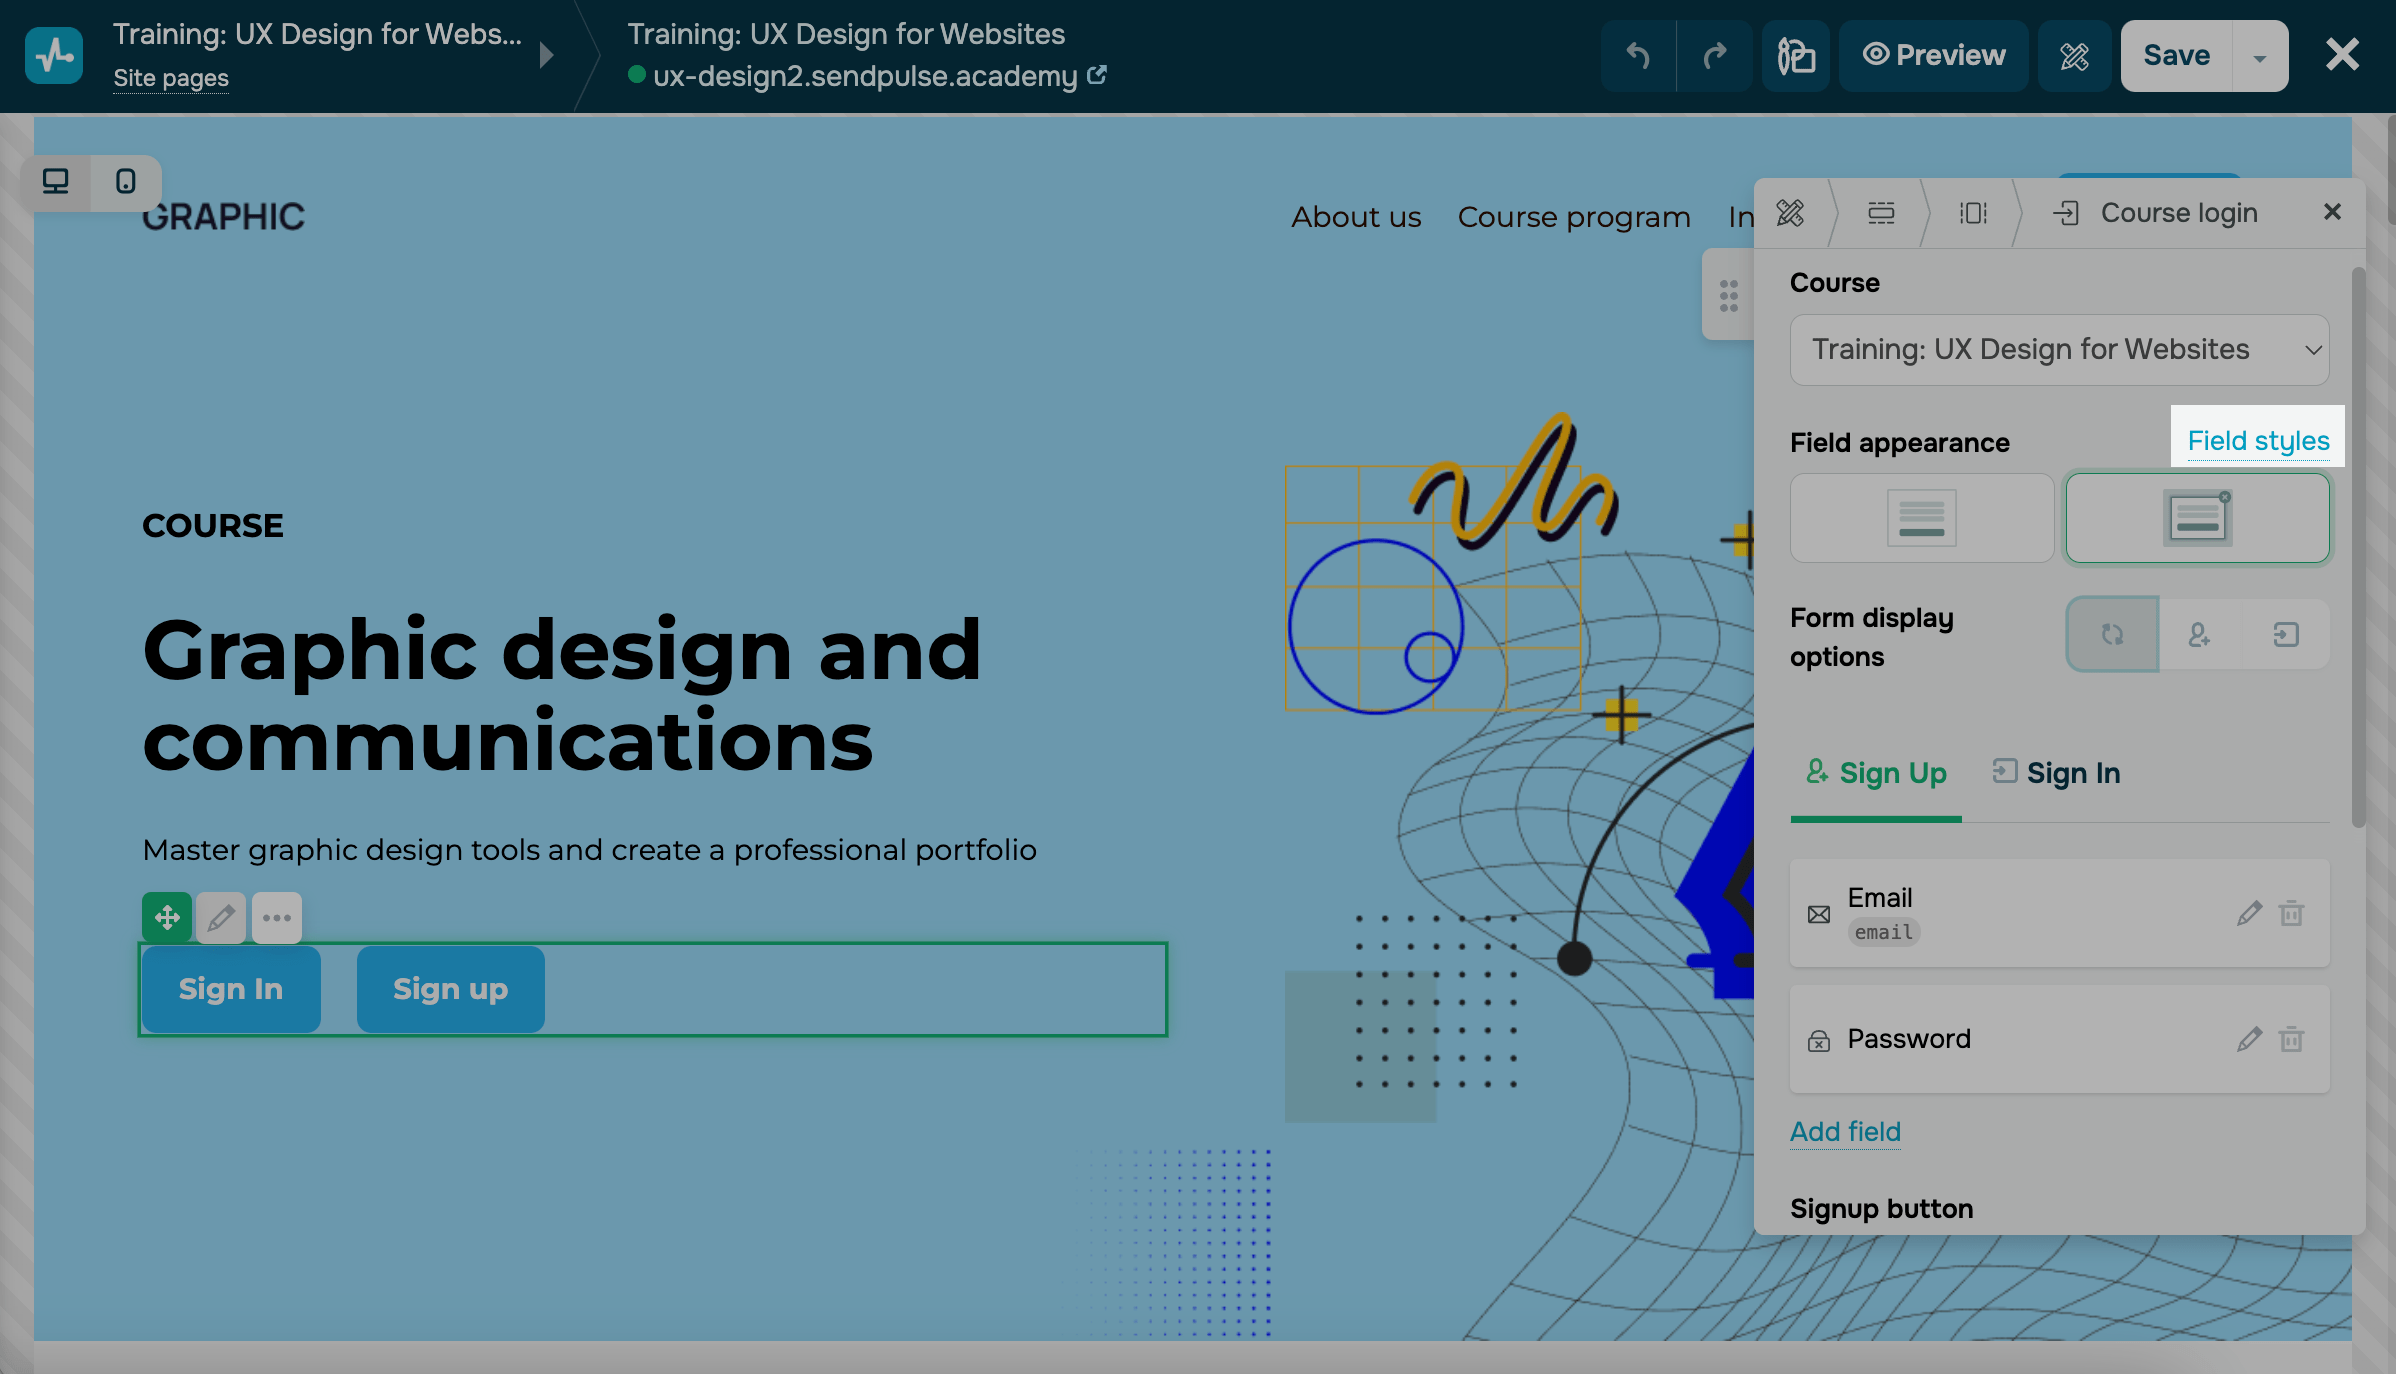This screenshot has width=2396, height=1374.
Task: Edit the Email field with the pencil icon
Action: click(x=2249, y=913)
